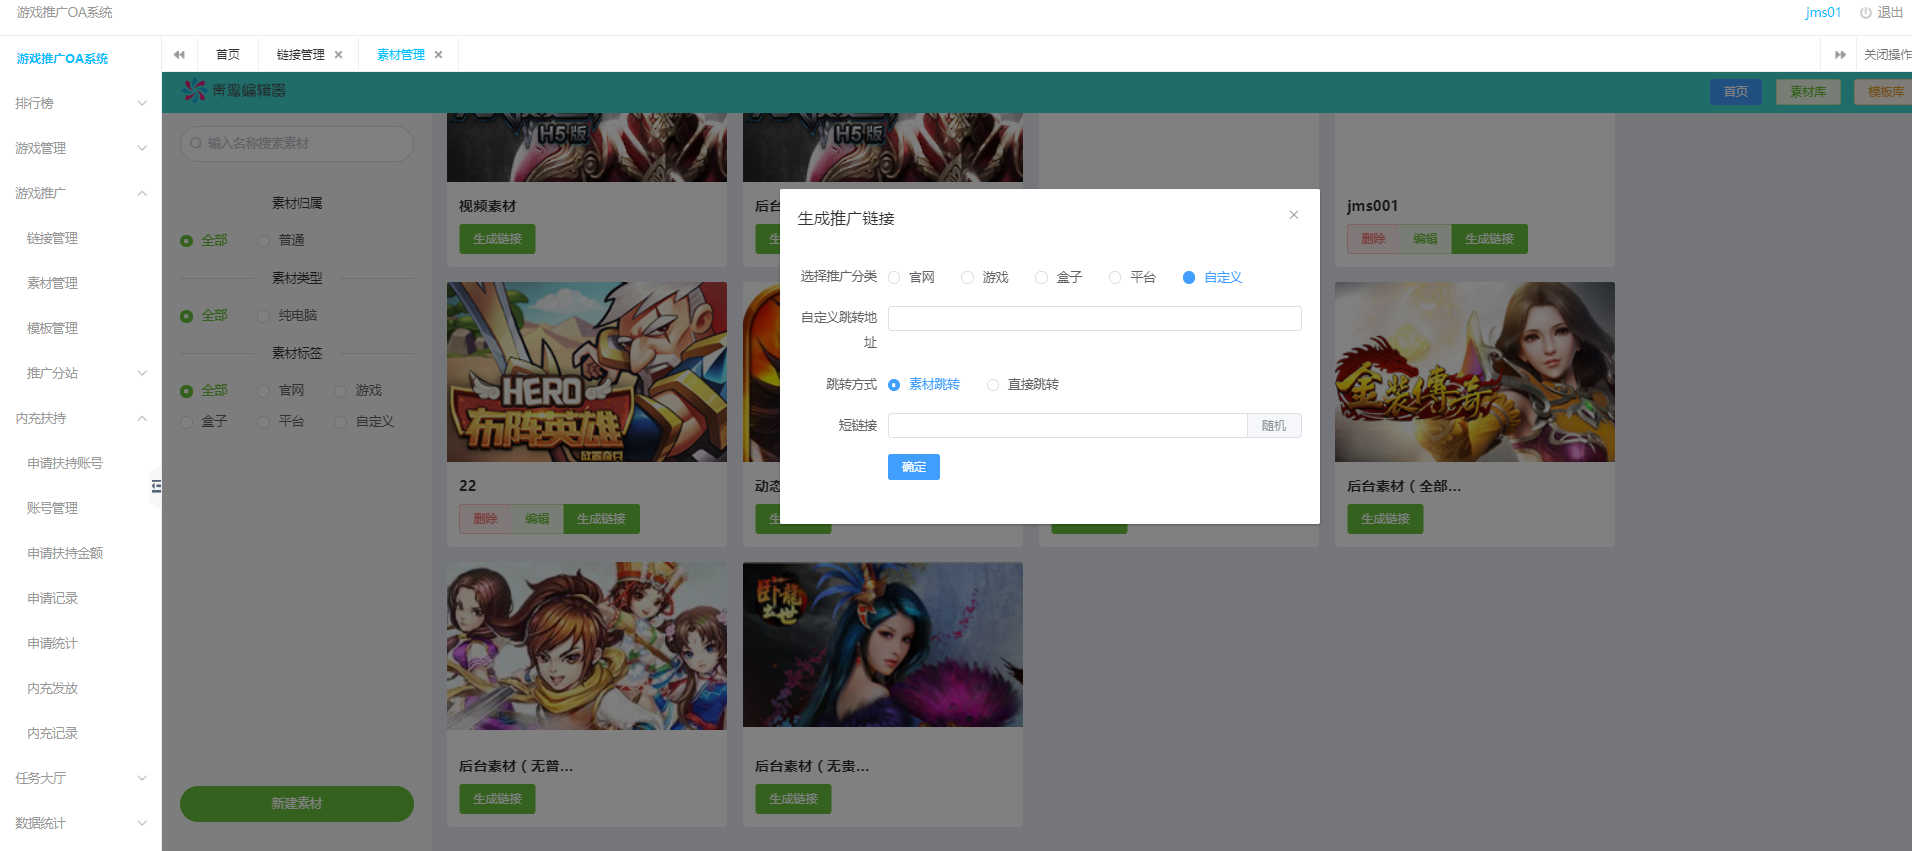Collapse the 游戏推广 sidebar section

tap(80, 193)
